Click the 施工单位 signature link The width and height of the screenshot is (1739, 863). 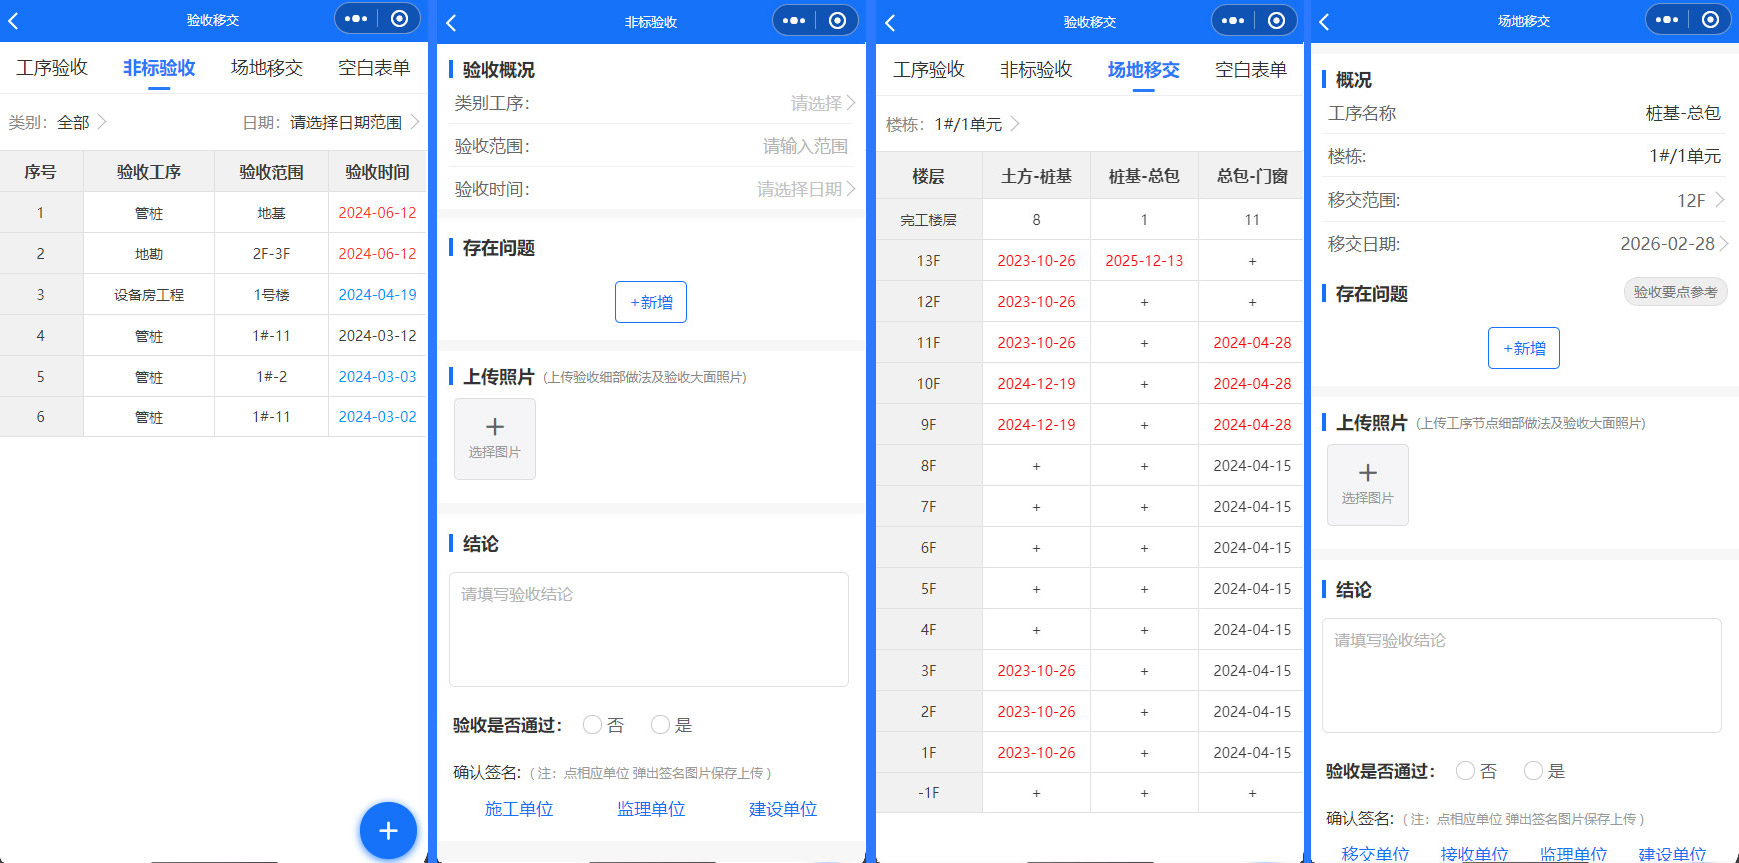(519, 809)
